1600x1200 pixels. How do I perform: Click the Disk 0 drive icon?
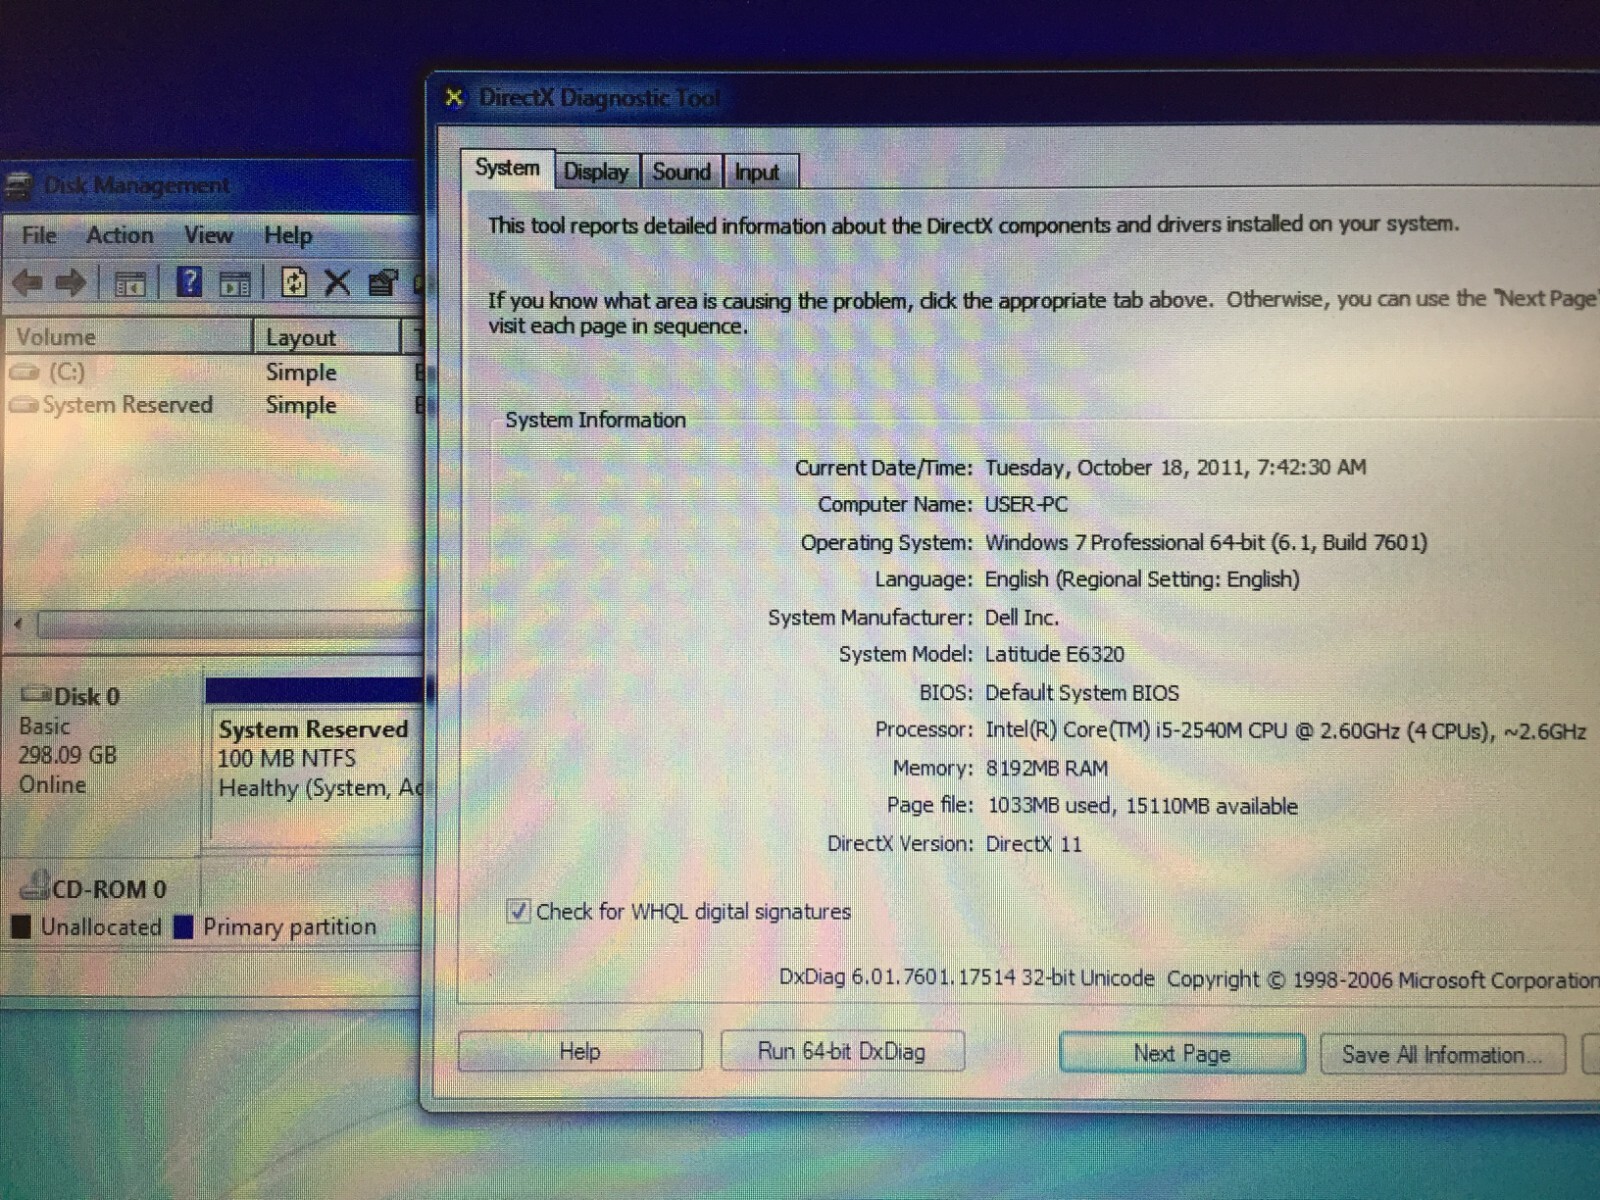point(36,694)
